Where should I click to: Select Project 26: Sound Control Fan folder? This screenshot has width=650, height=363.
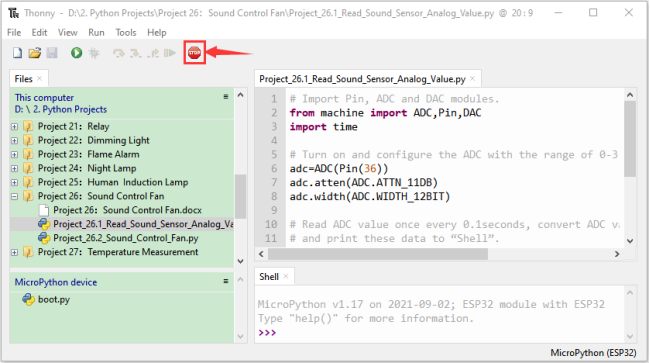pyautogui.click(x=101, y=196)
